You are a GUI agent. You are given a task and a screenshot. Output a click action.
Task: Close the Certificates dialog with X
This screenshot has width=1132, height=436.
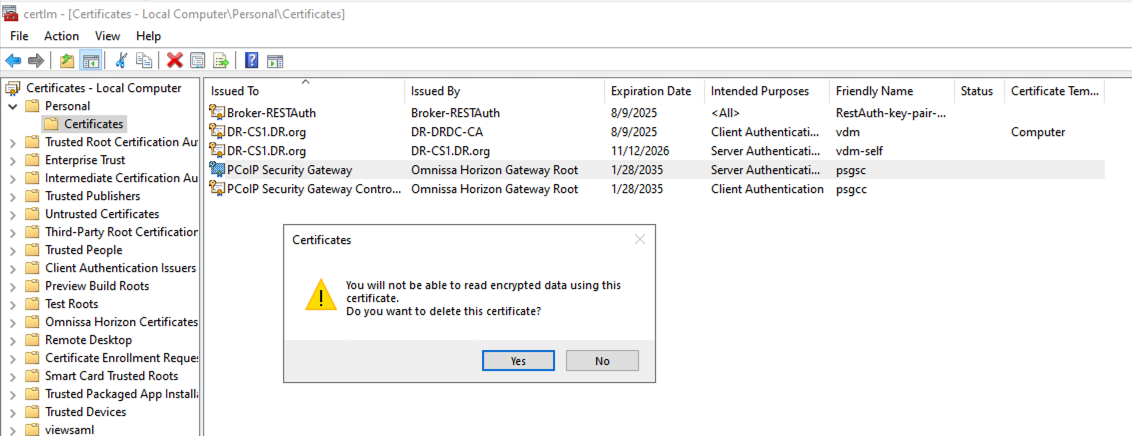point(640,240)
